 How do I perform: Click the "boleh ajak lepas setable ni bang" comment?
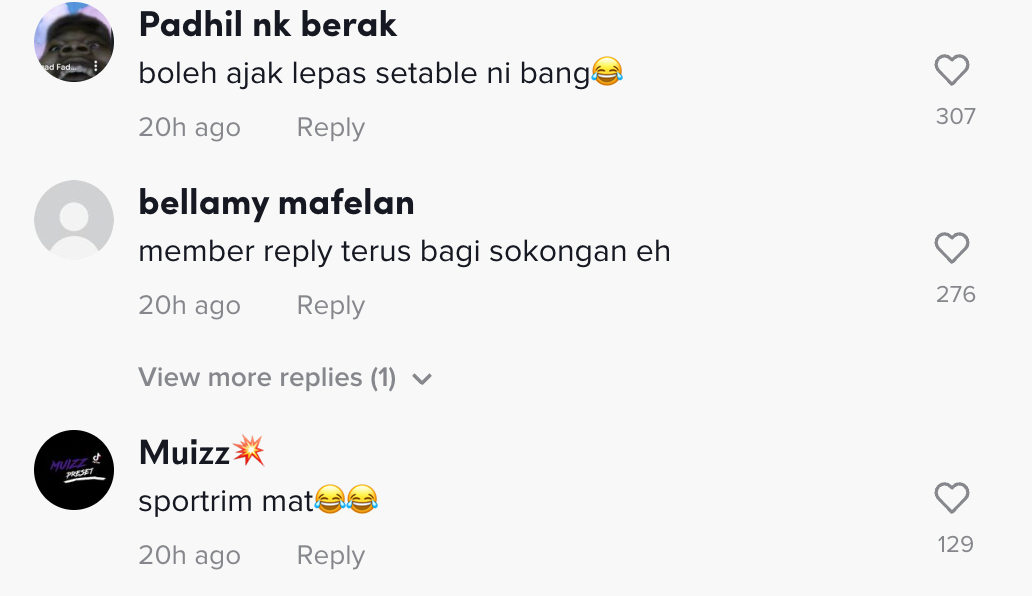(364, 73)
